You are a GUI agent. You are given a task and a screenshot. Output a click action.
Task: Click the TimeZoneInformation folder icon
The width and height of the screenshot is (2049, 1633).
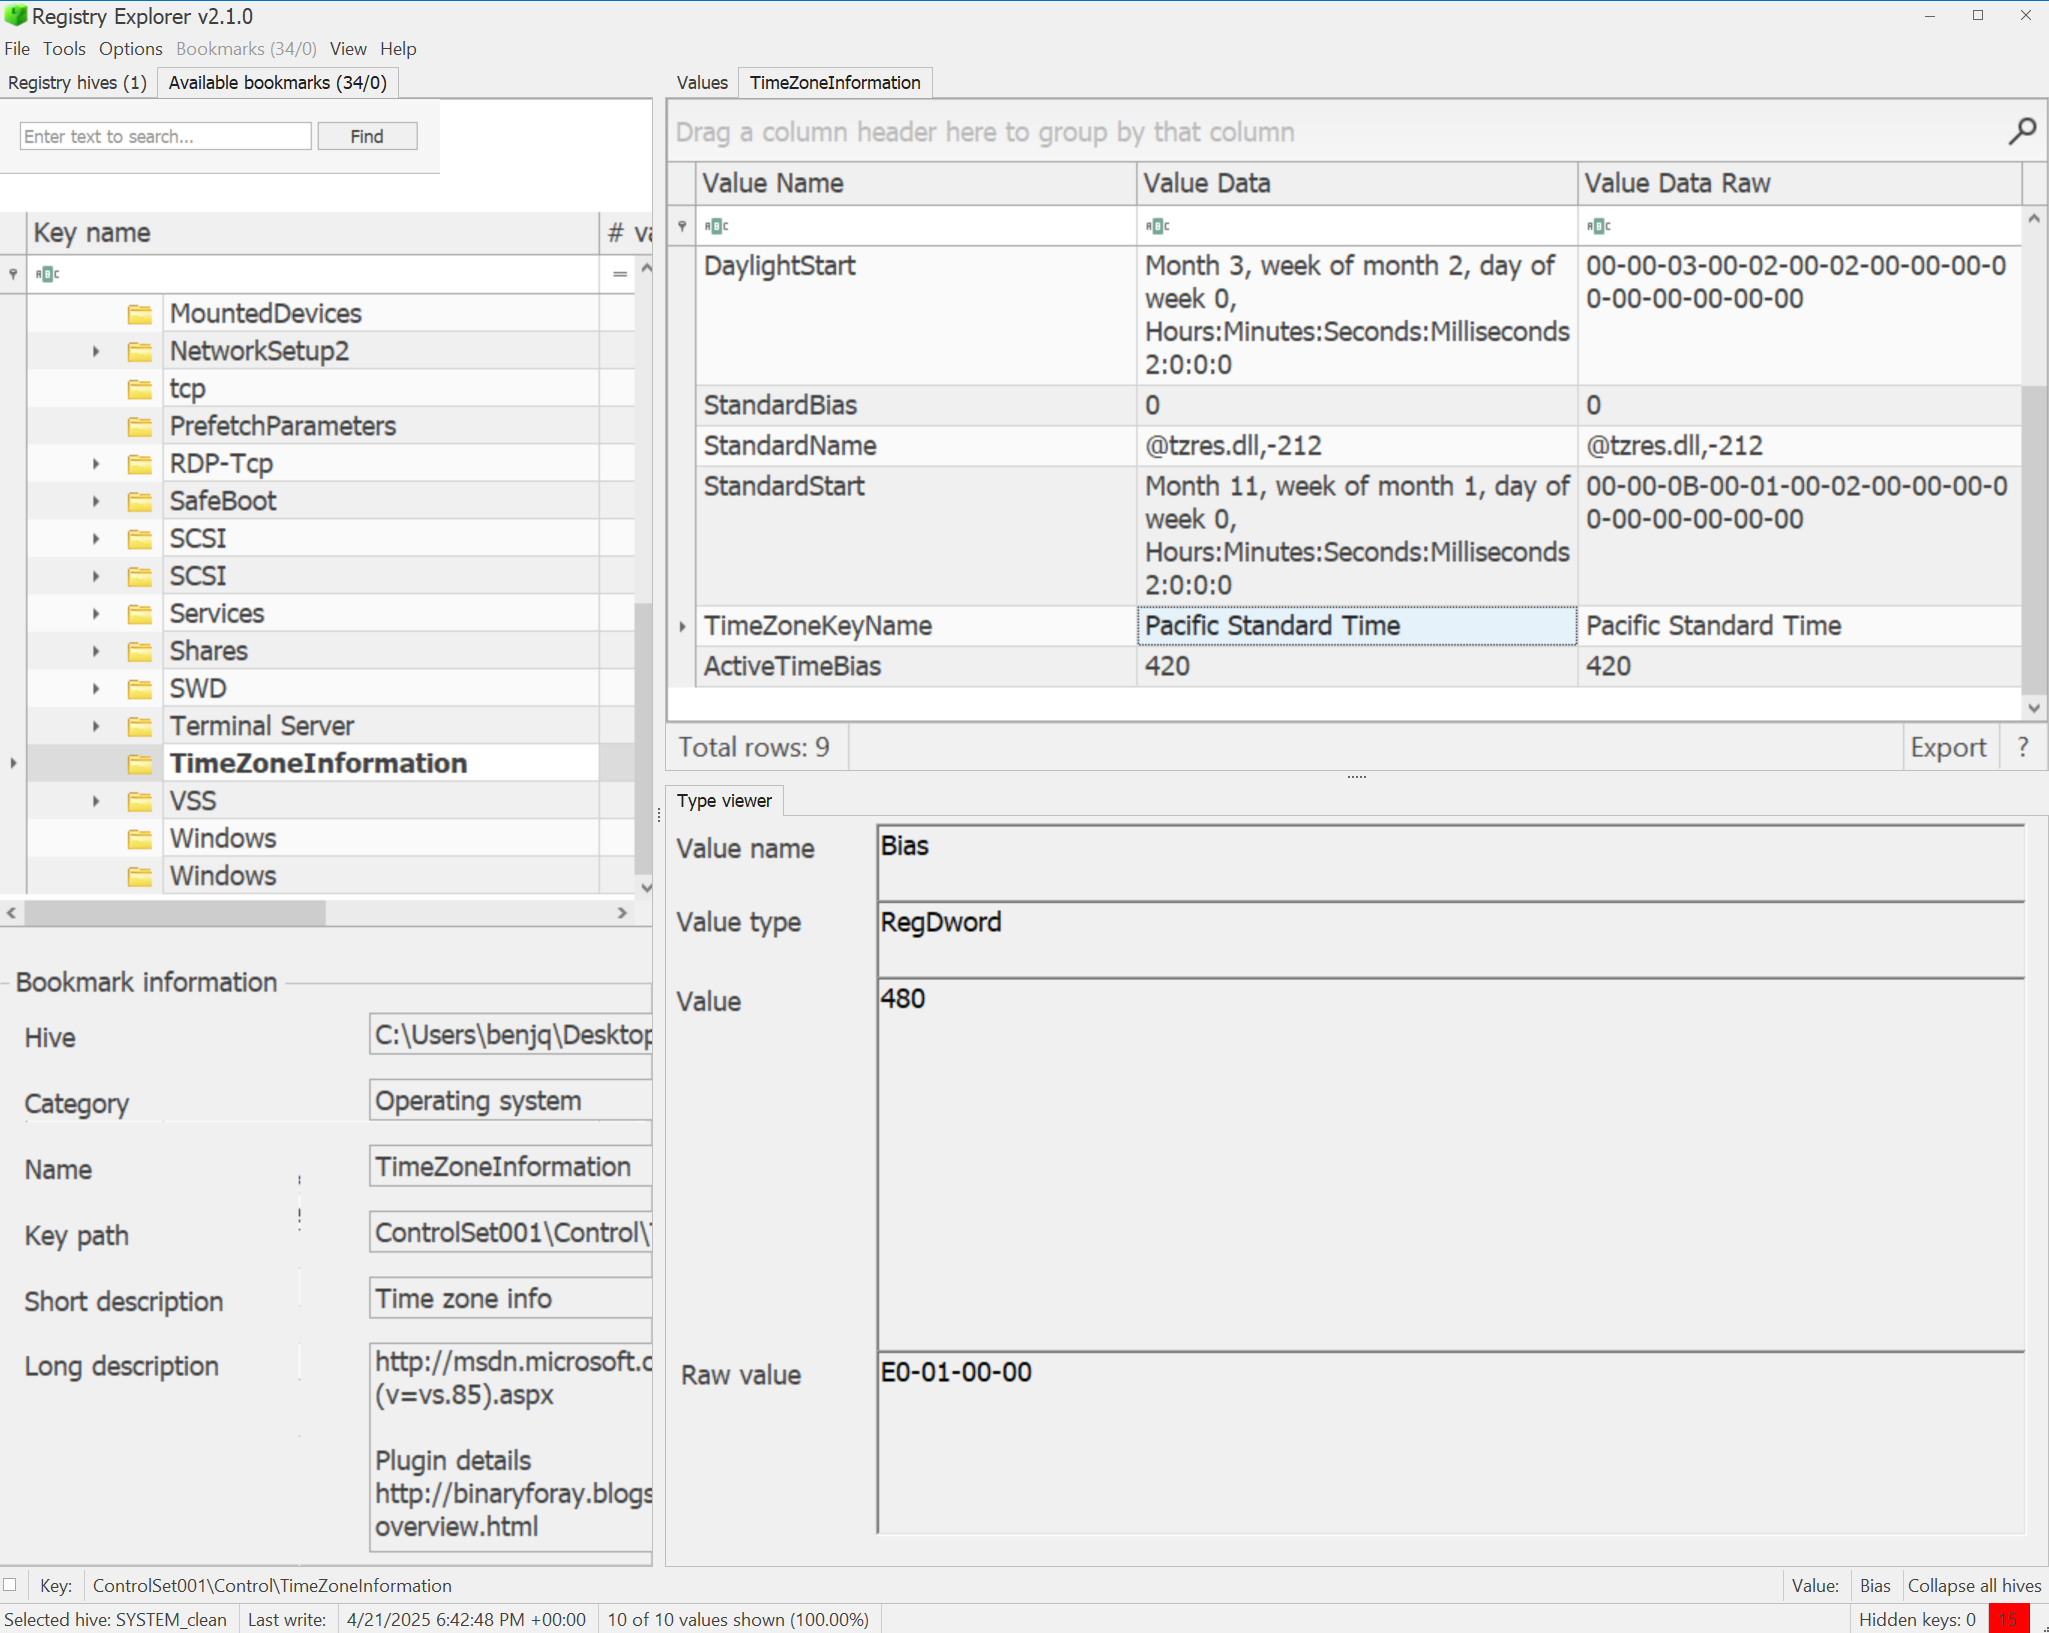point(140,764)
